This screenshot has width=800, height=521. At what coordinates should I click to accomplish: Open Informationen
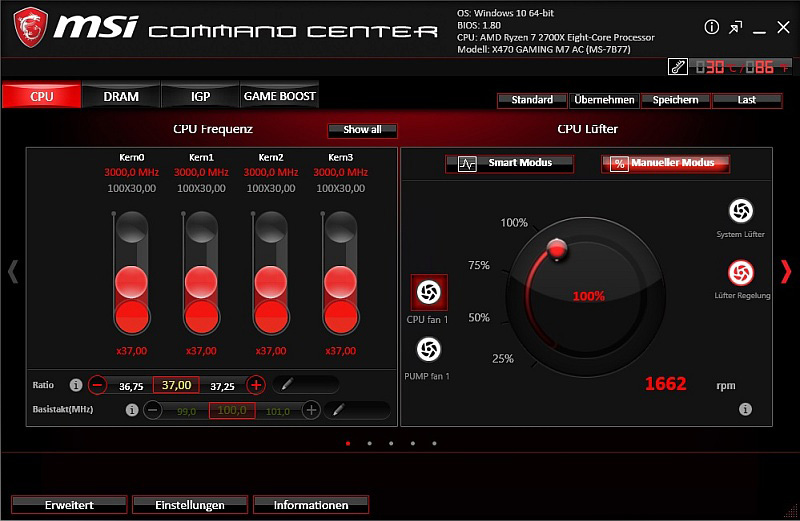click(x=311, y=505)
